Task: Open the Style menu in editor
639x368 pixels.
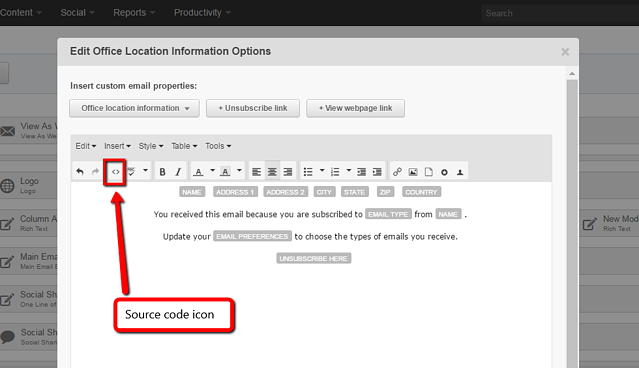Action: [x=151, y=146]
